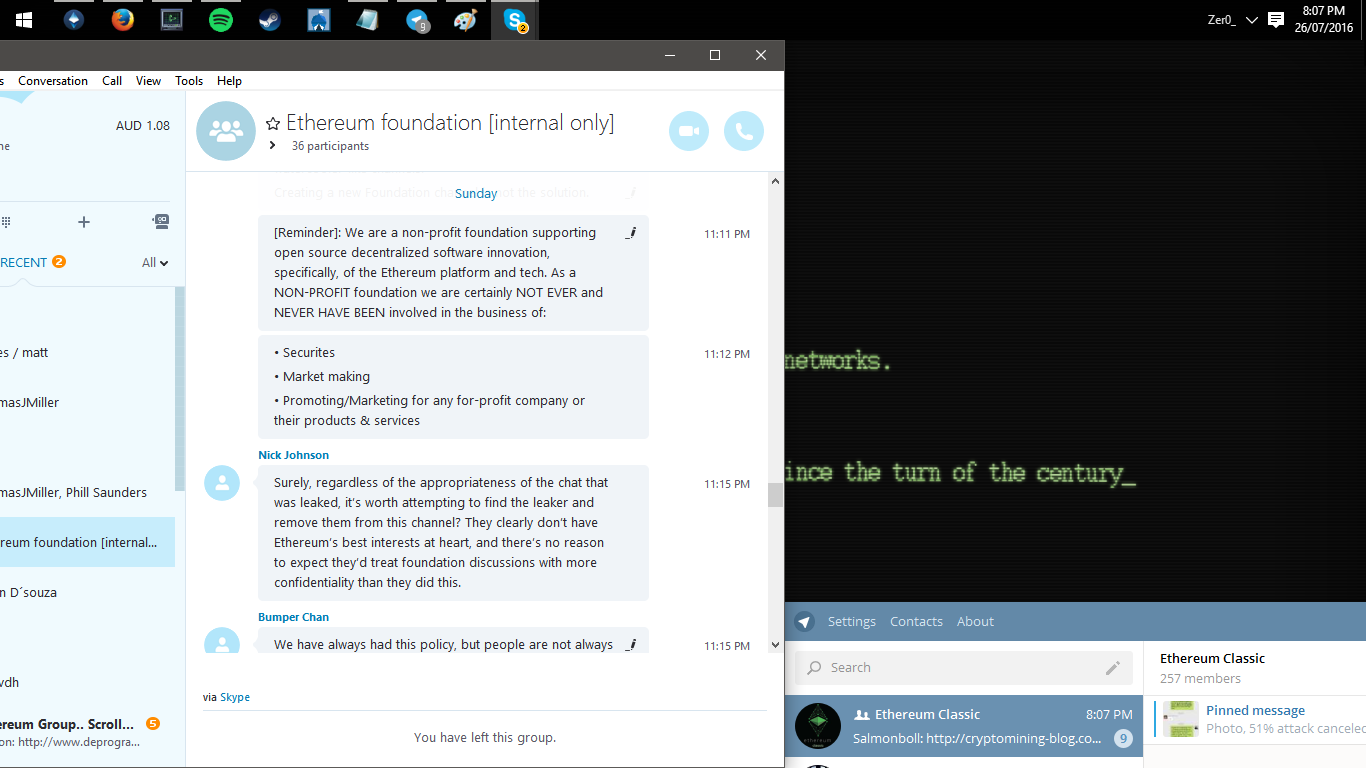Viewport: 1366px width, 768px height.
Task: Open the Conversation menu
Action: [53, 81]
